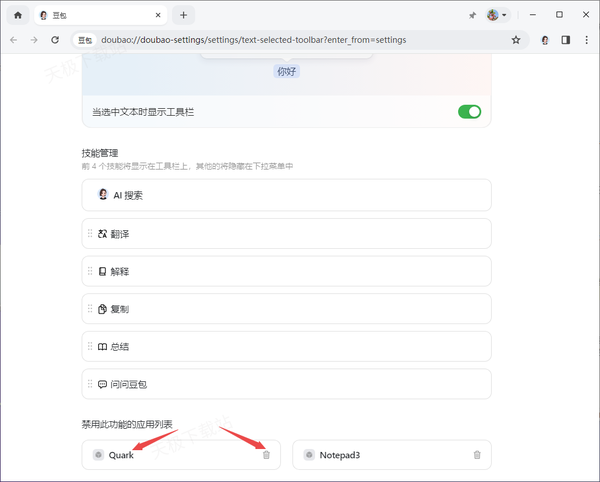This screenshot has height=482, width=600.
Task: Open the browser side panel icon
Action: click(565, 40)
